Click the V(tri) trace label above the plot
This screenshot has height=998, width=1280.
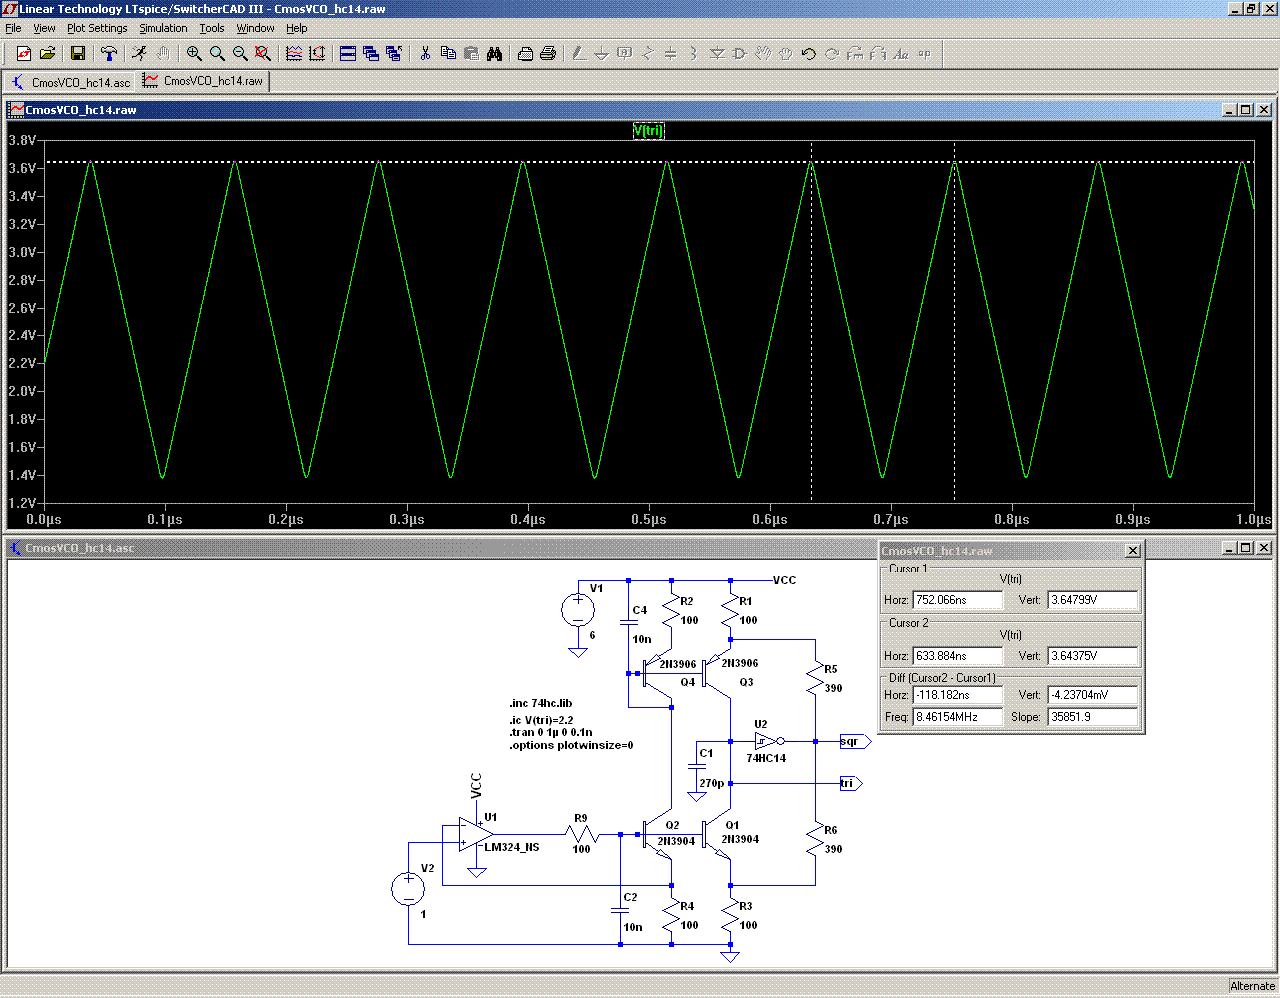coord(648,131)
